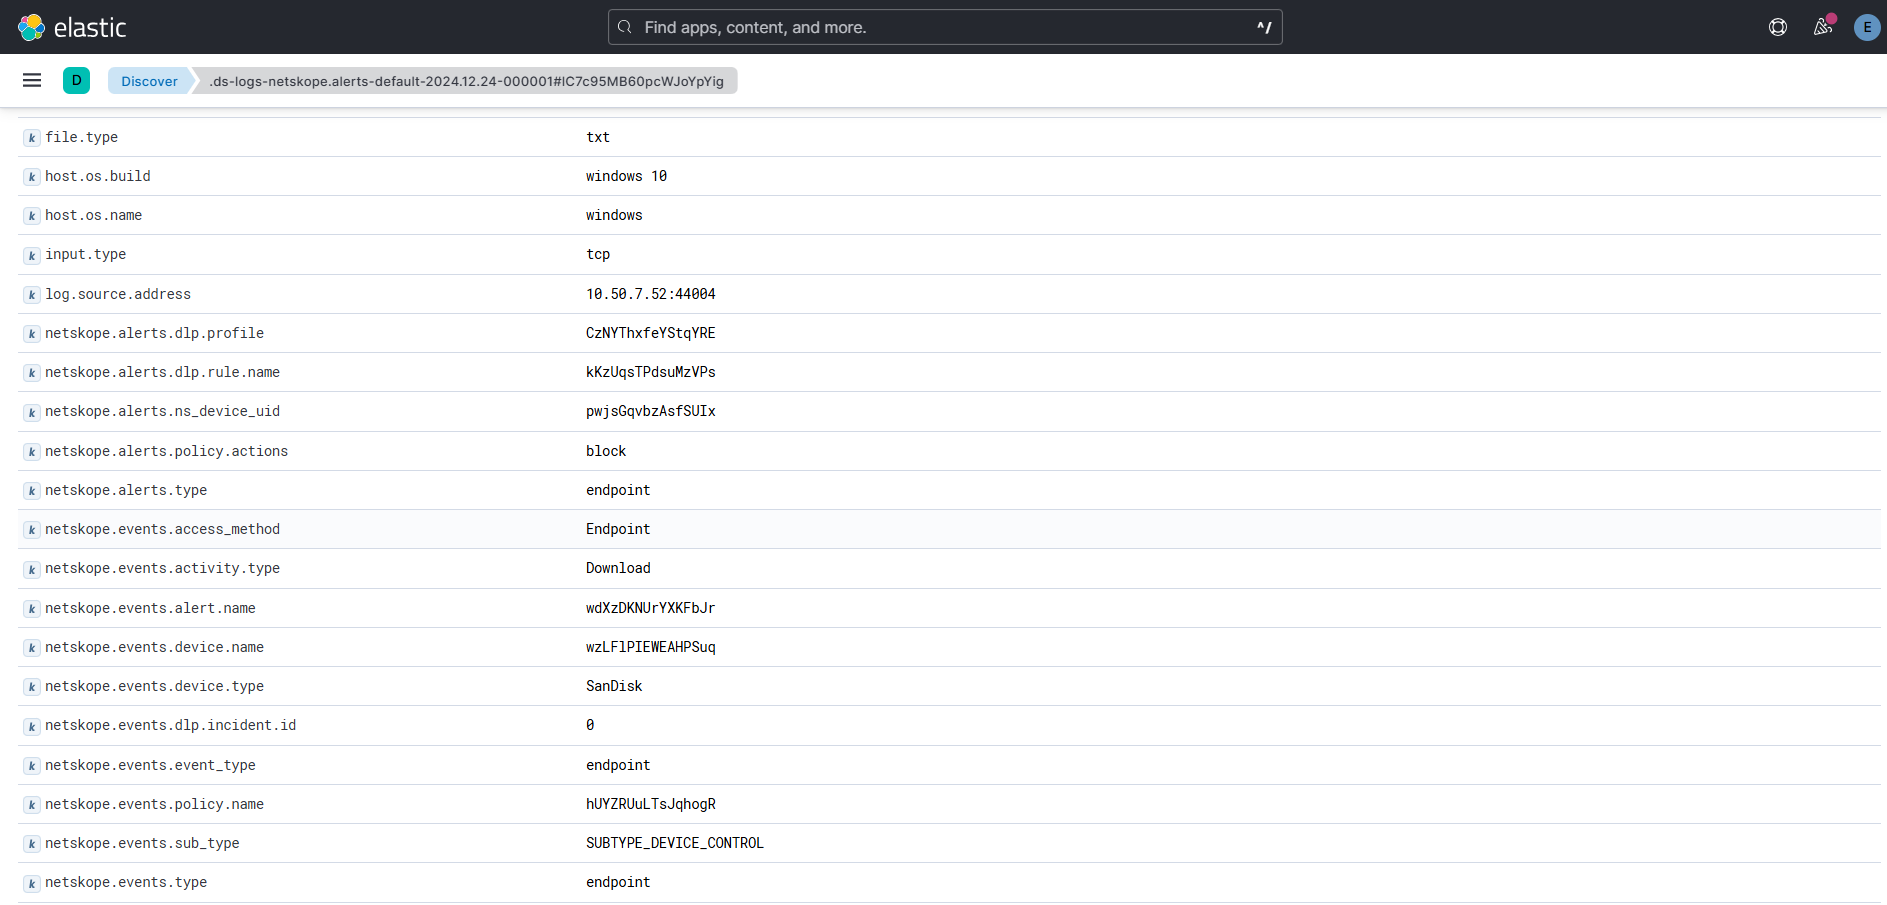The image size is (1887, 905).
Task: Open the D space selector avatar
Action: 76,80
